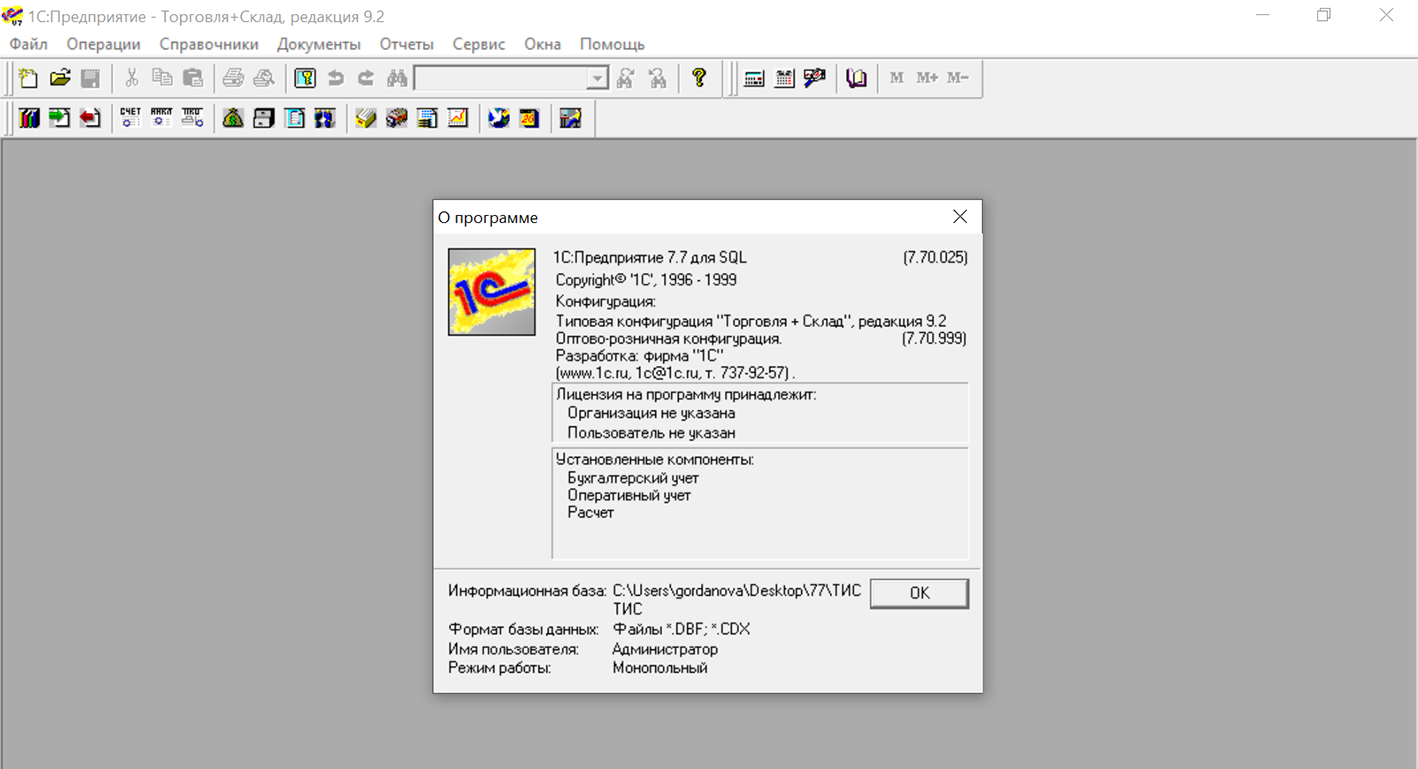Click the Redo arrow icon
1418x769 pixels.
coord(366,78)
